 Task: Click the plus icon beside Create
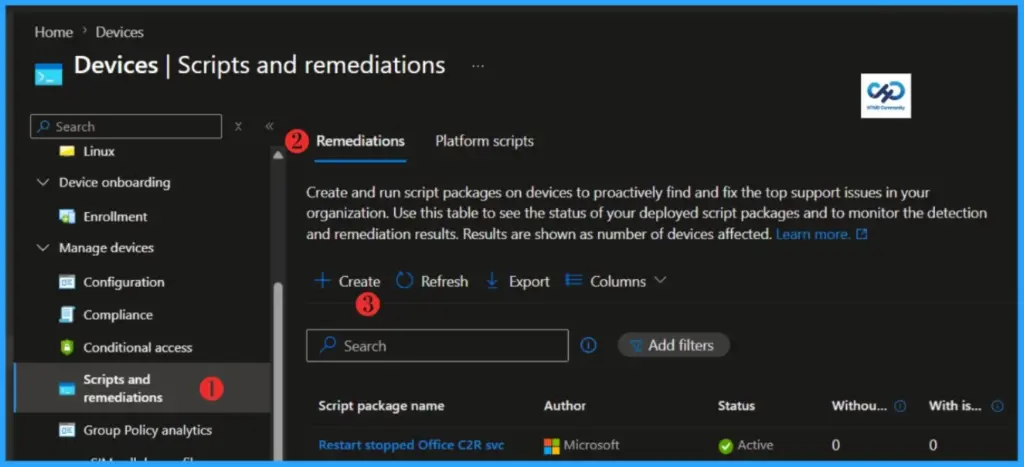(x=323, y=281)
